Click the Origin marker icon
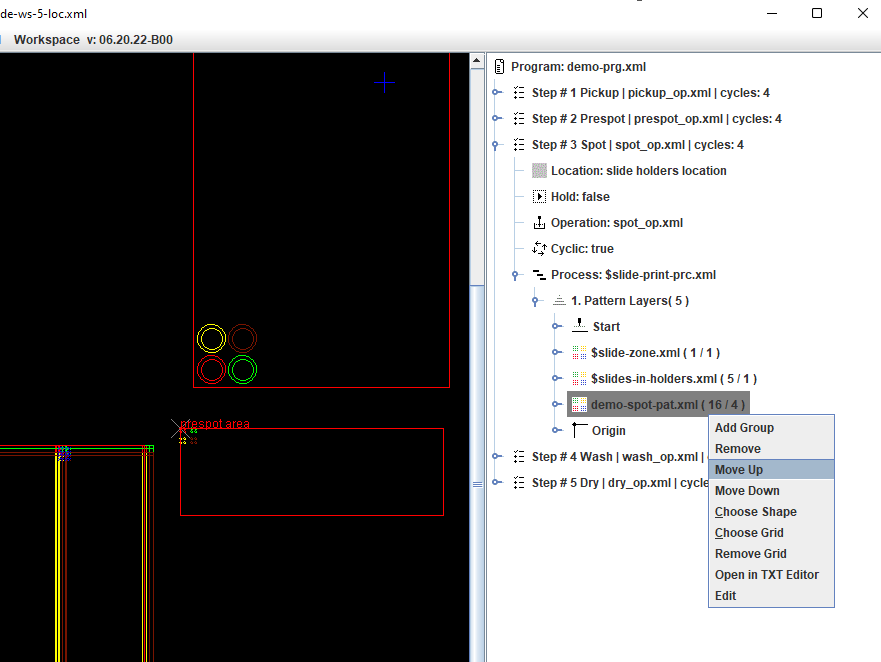This screenshot has height=662, width=881. pos(580,430)
